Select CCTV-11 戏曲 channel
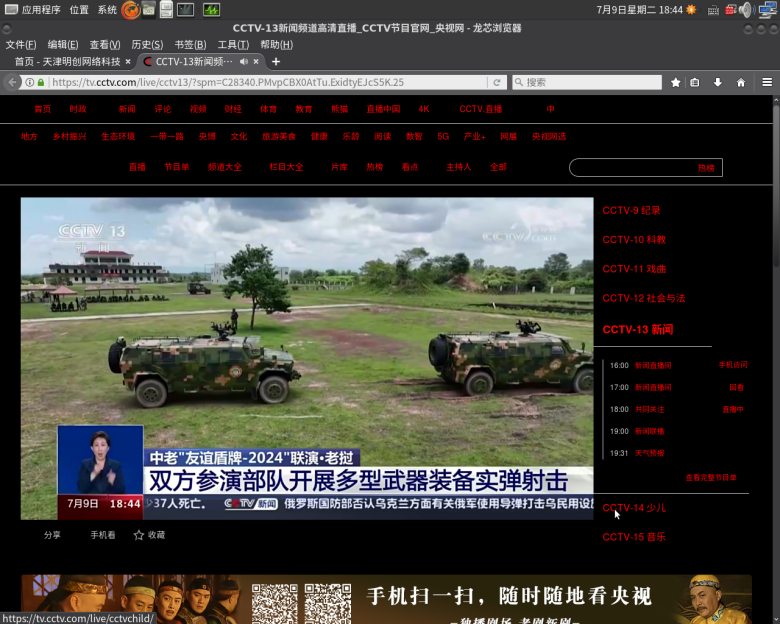This screenshot has height=624, width=780. coord(634,269)
